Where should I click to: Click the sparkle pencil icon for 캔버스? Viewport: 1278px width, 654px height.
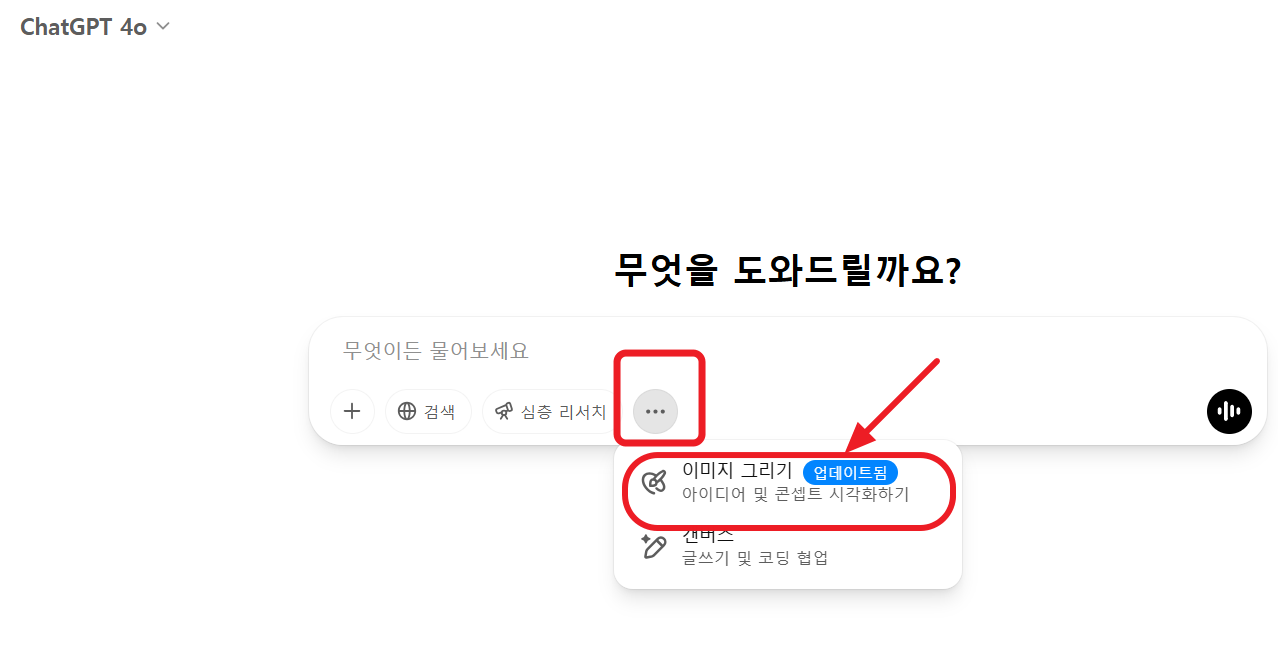point(654,546)
